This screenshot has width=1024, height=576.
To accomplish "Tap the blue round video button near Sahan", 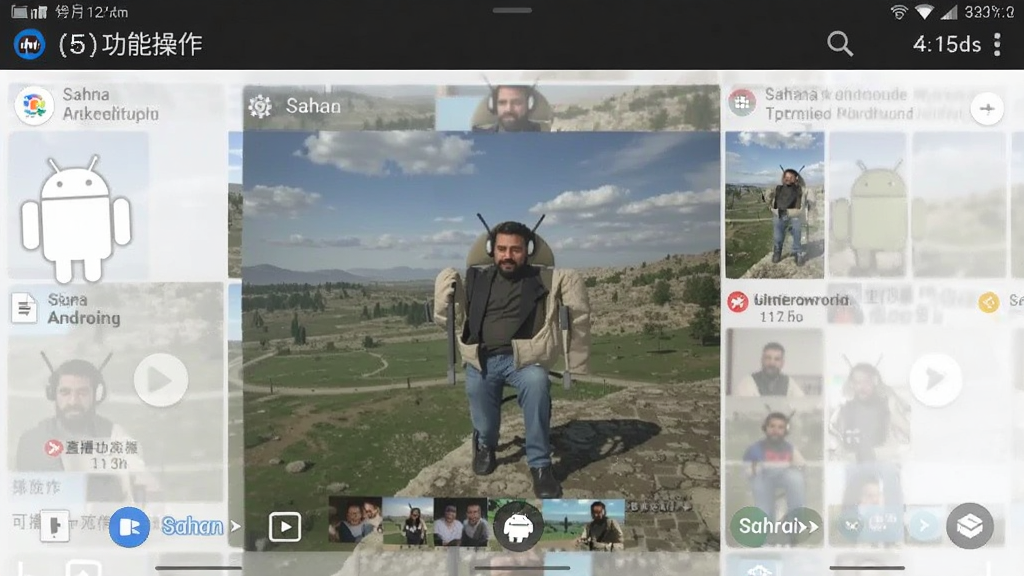I will click(x=129, y=526).
